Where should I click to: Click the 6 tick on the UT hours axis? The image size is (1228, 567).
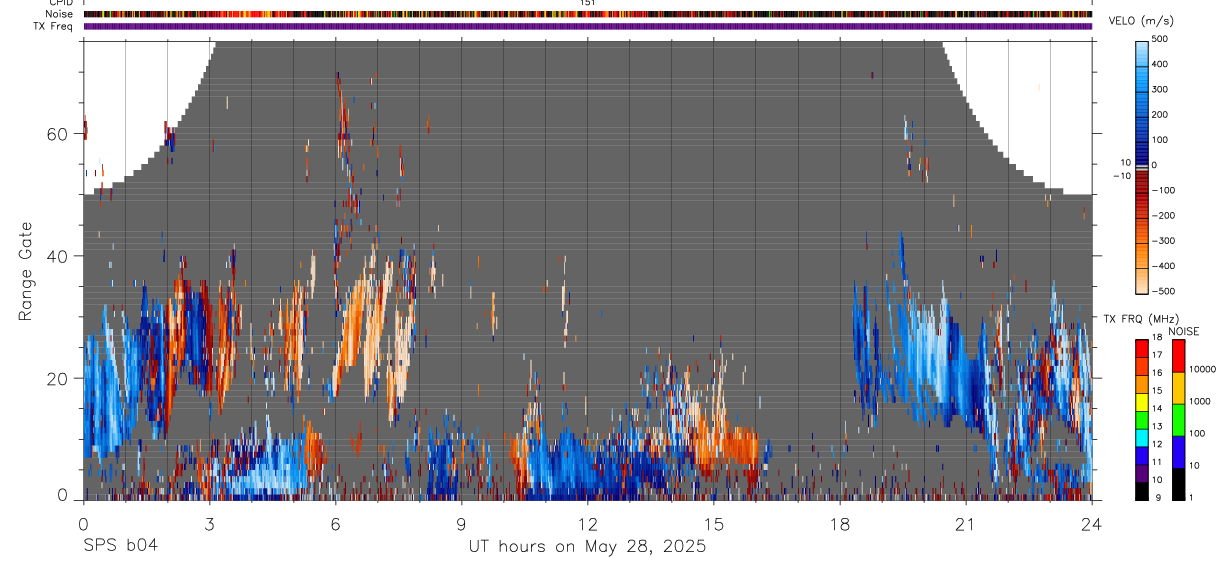[x=335, y=523]
